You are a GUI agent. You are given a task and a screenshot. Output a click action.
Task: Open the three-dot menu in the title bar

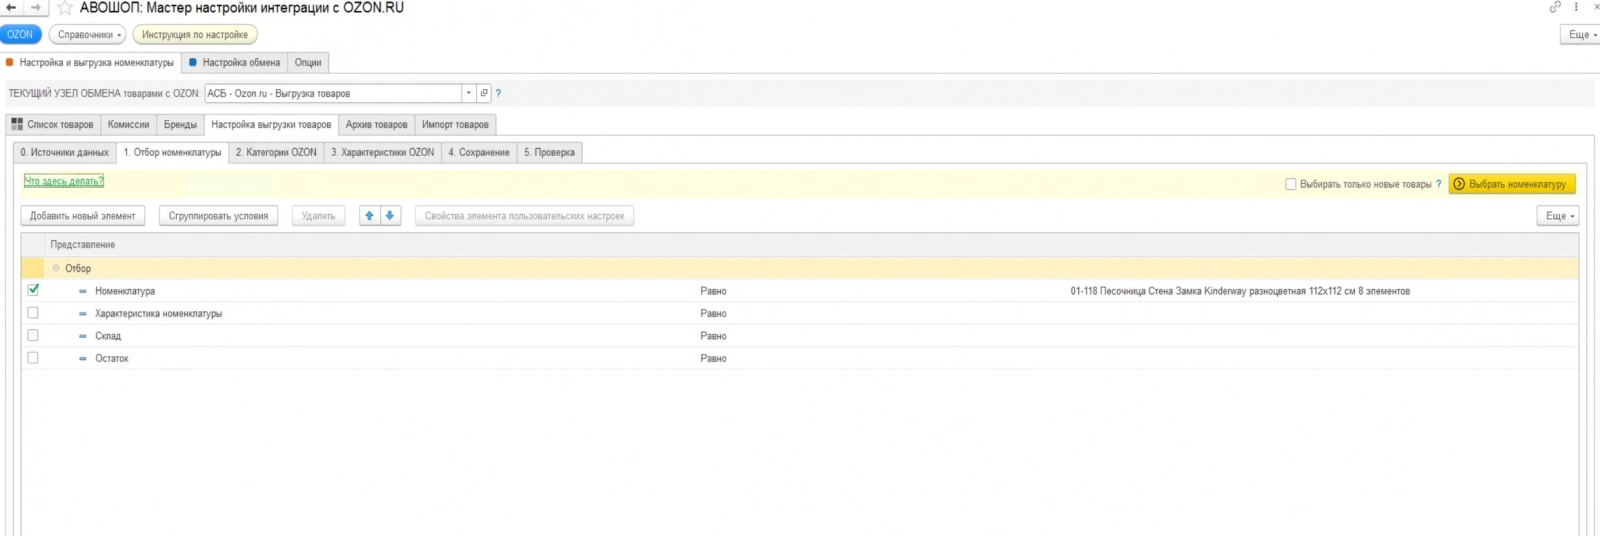(x=1576, y=7)
